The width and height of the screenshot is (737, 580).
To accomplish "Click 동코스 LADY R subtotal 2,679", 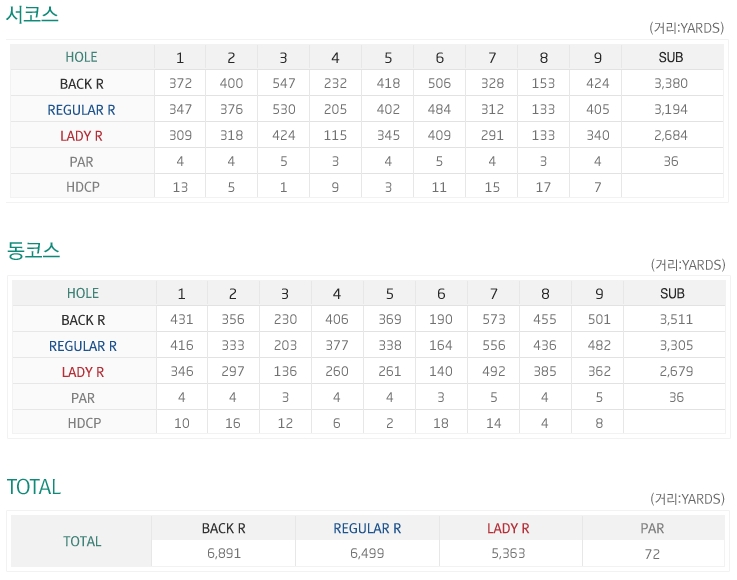I will click(x=676, y=371).
